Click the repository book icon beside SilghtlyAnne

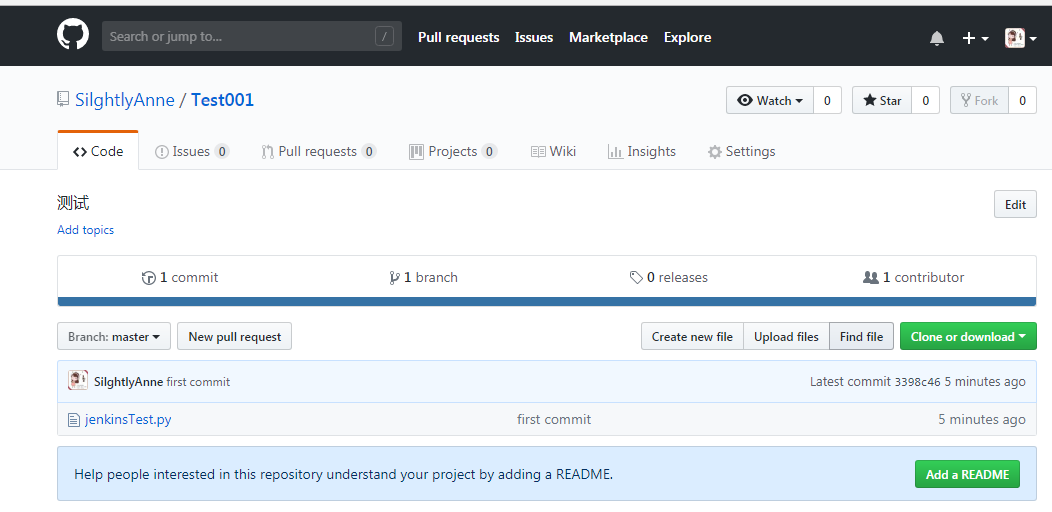click(63, 99)
